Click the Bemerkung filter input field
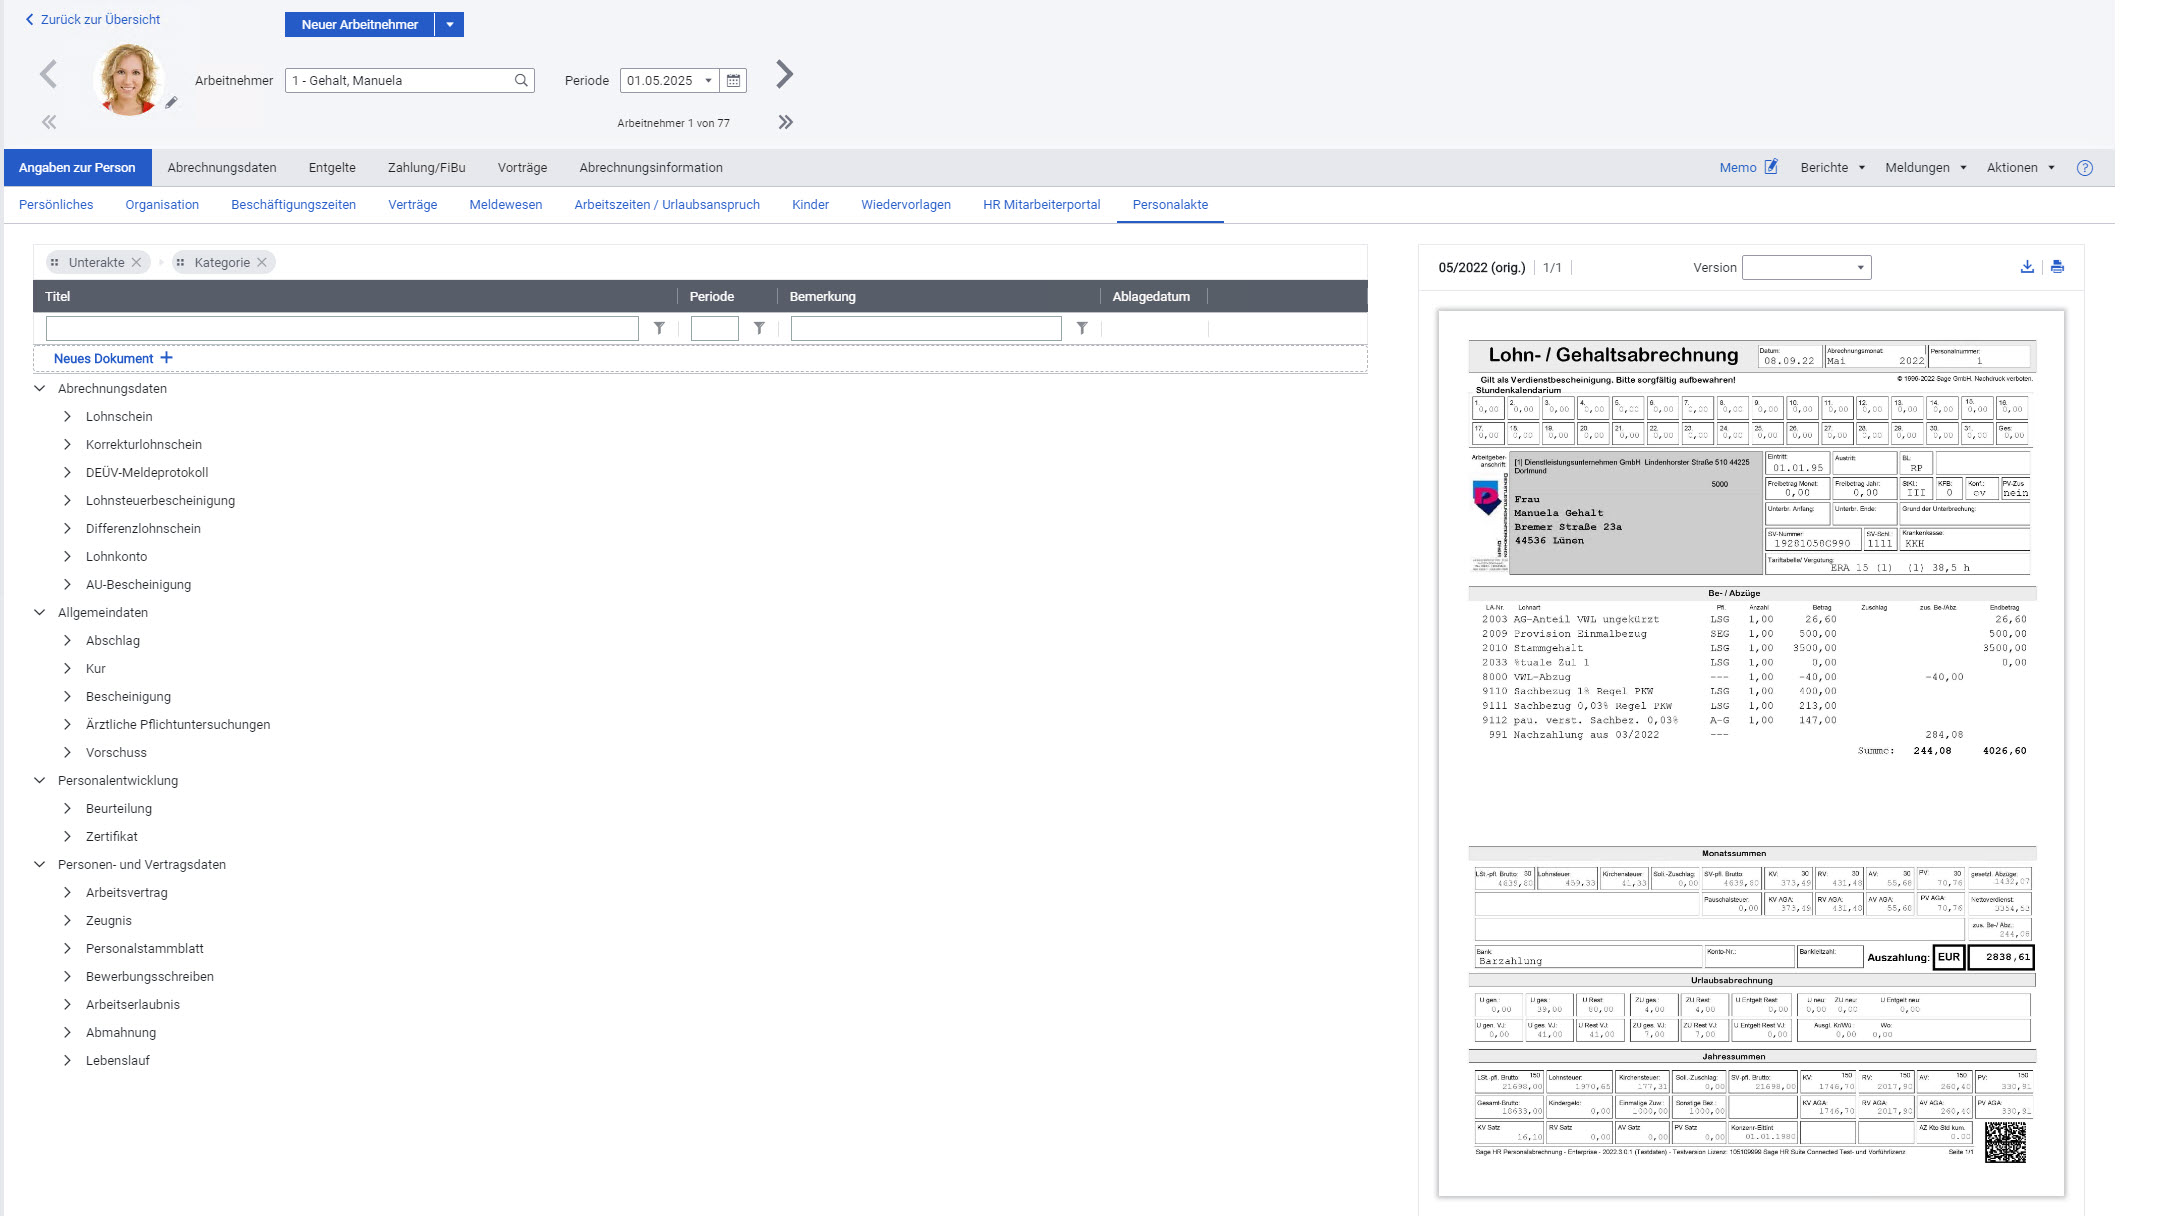 point(925,328)
